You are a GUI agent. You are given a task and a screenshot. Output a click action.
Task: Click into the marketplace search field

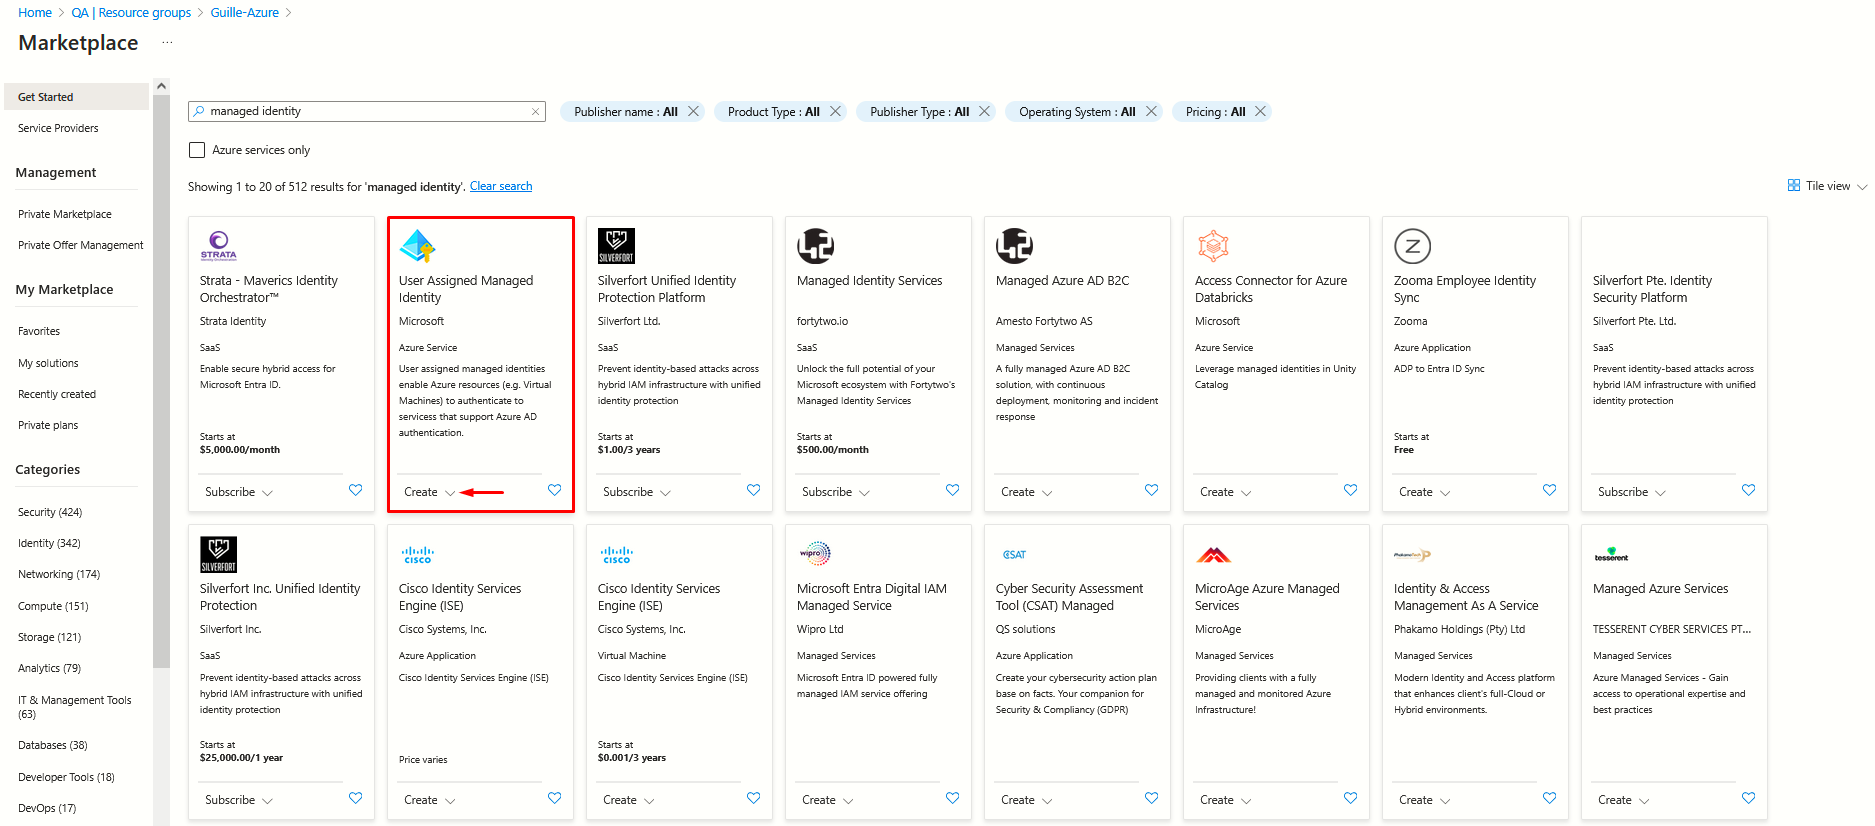(x=365, y=112)
